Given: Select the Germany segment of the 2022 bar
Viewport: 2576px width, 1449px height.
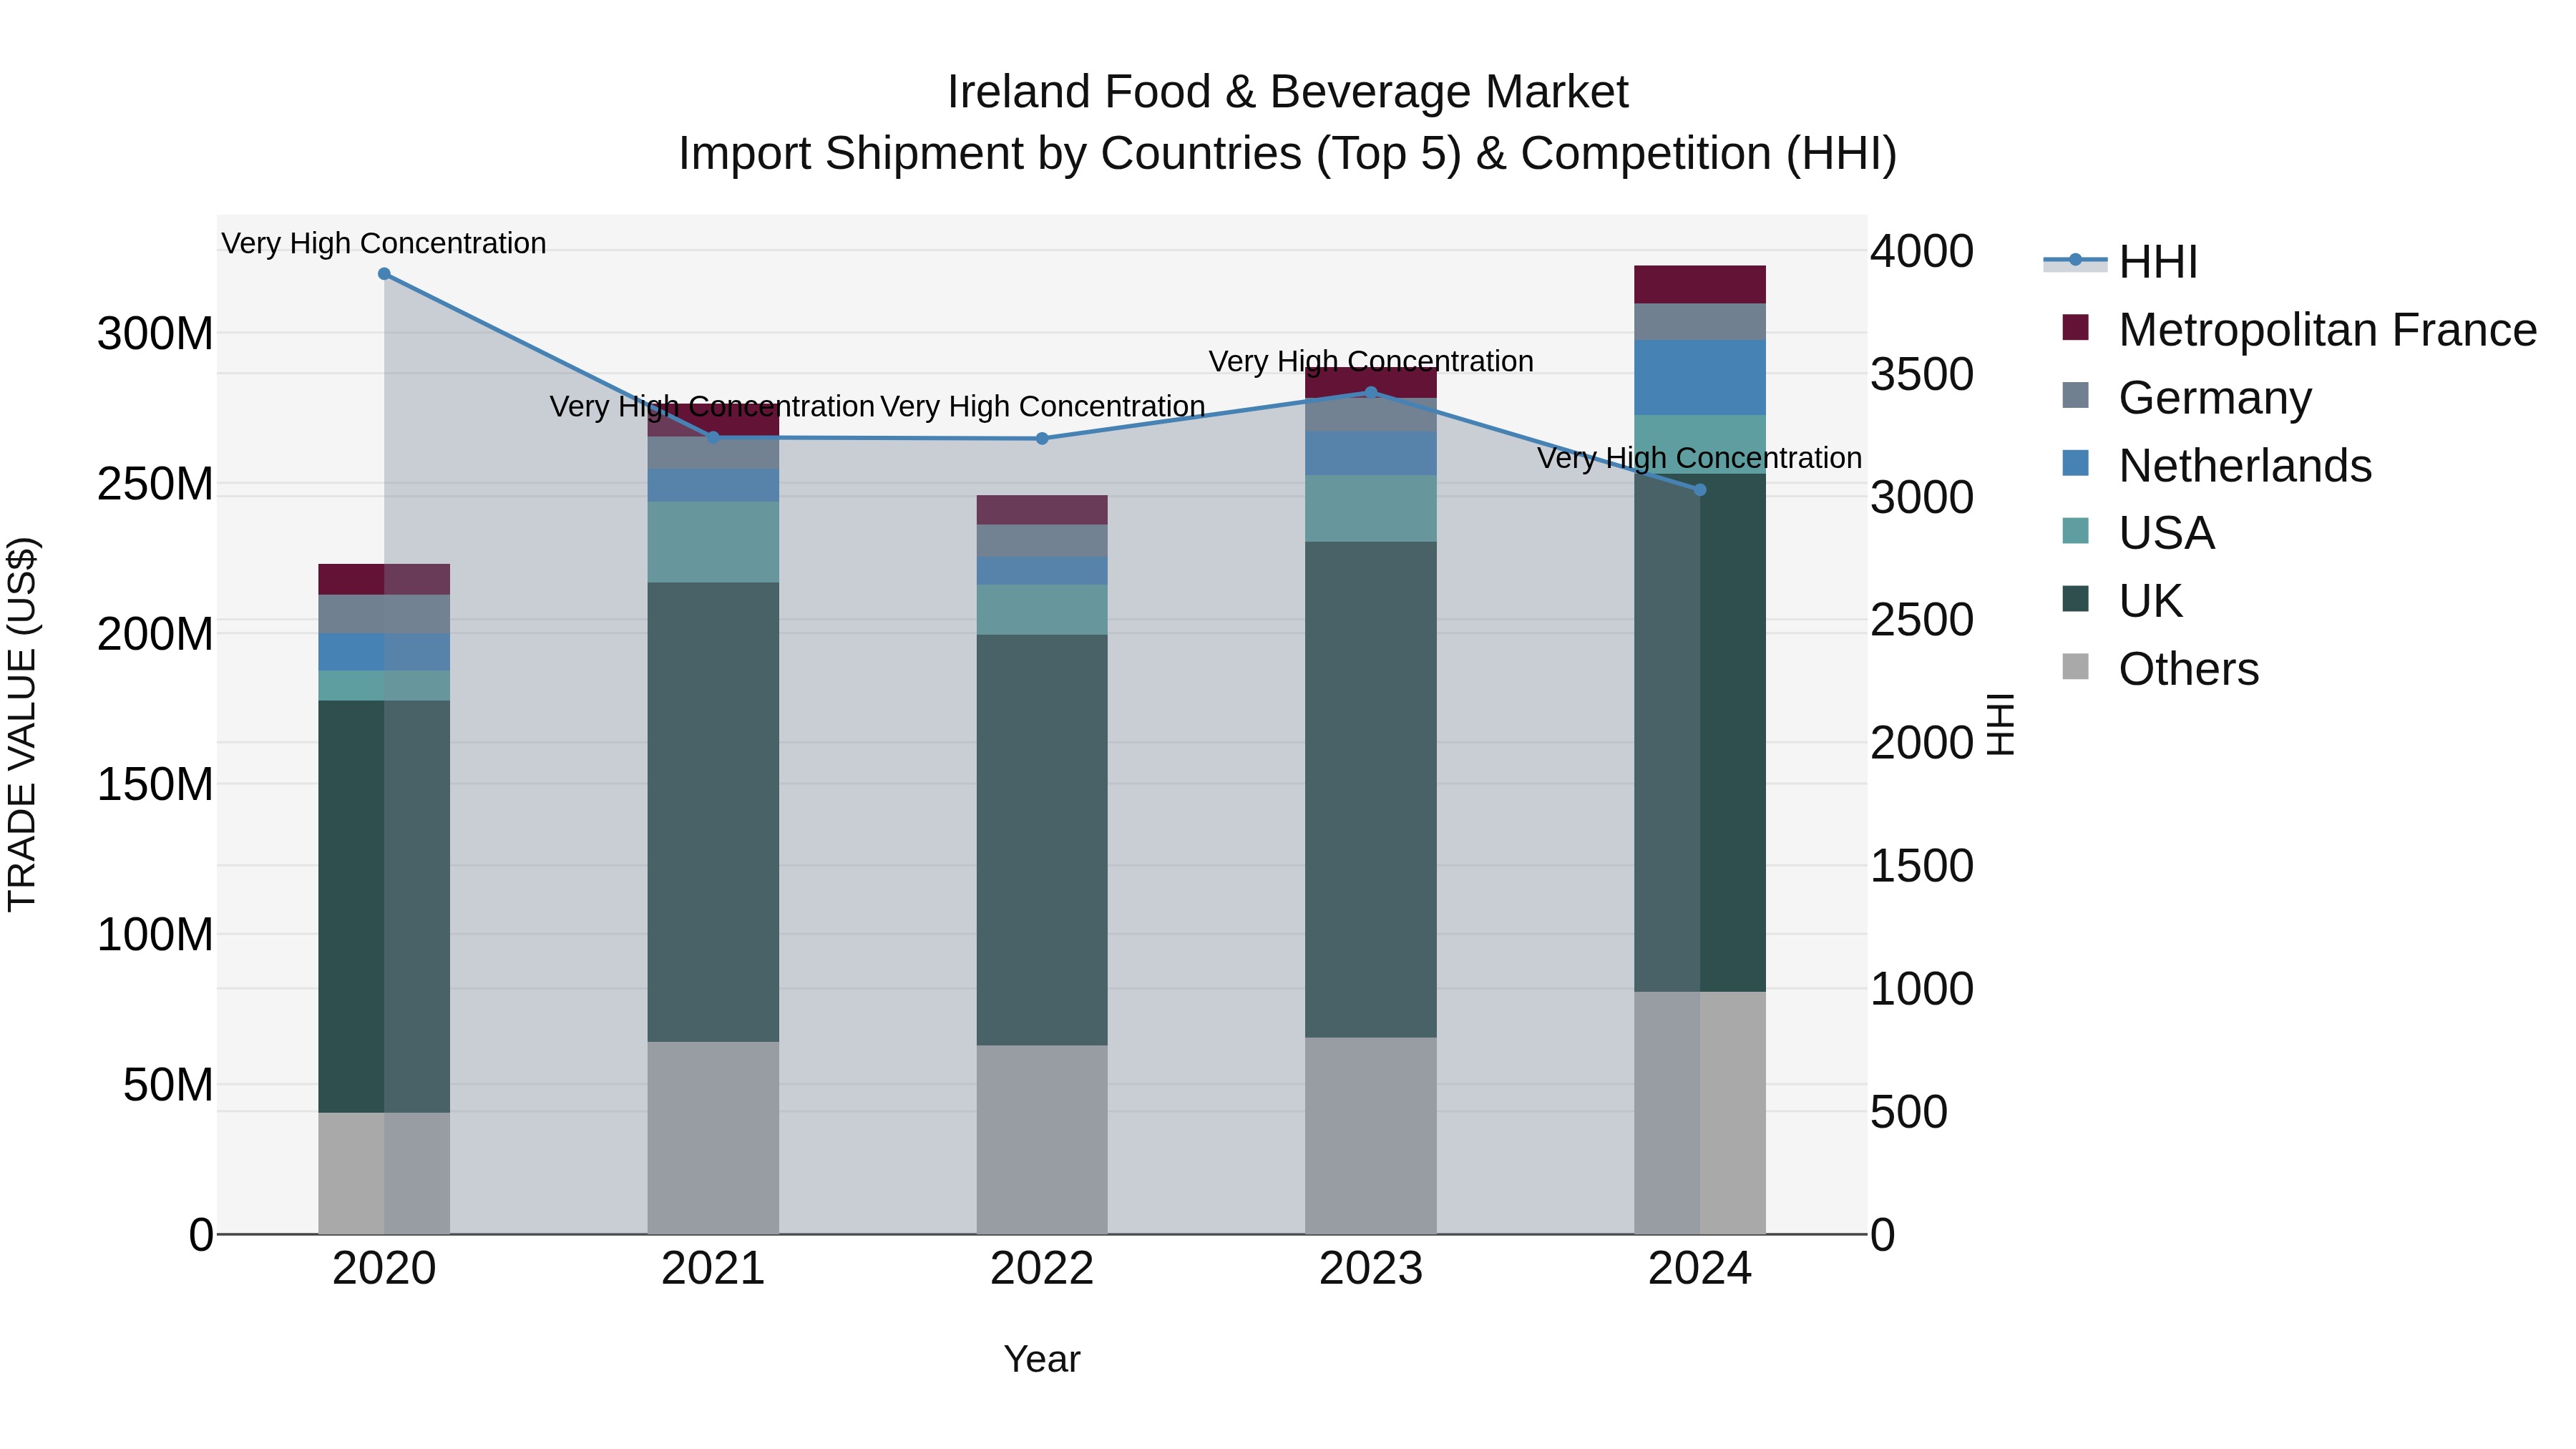Looking at the screenshot, I should click(1042, 541).
